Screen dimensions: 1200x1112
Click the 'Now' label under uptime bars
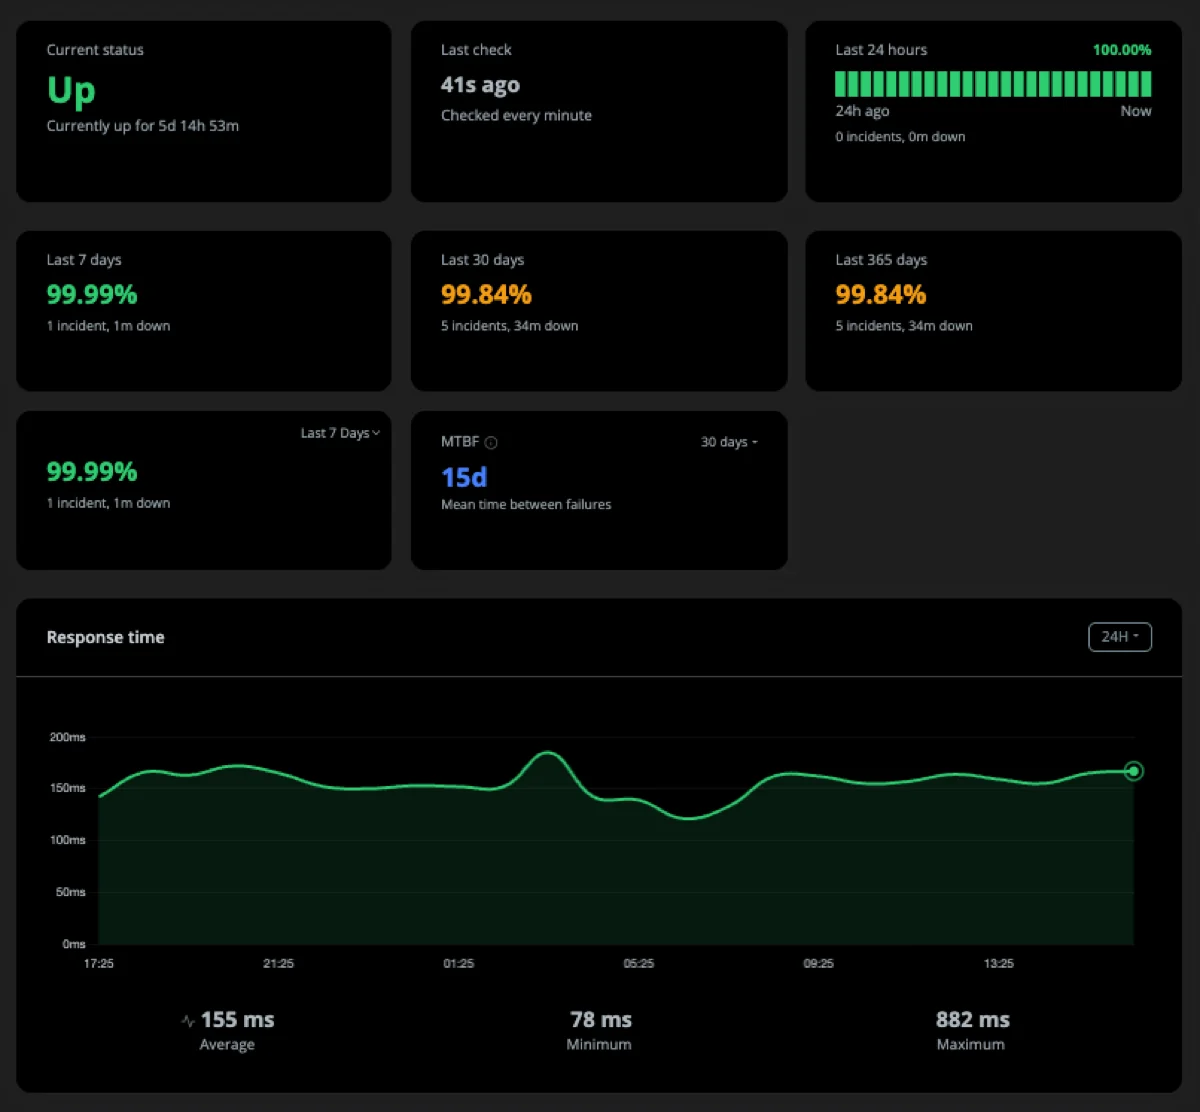pos(1136,111)
